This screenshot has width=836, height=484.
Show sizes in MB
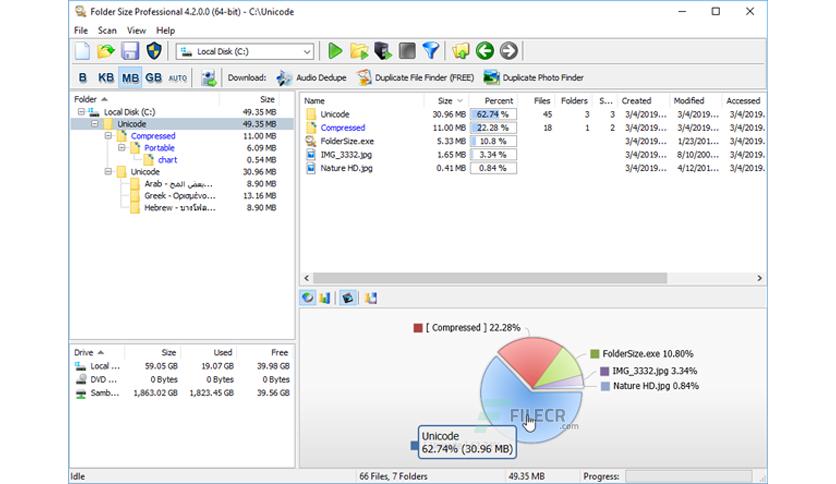130,78
